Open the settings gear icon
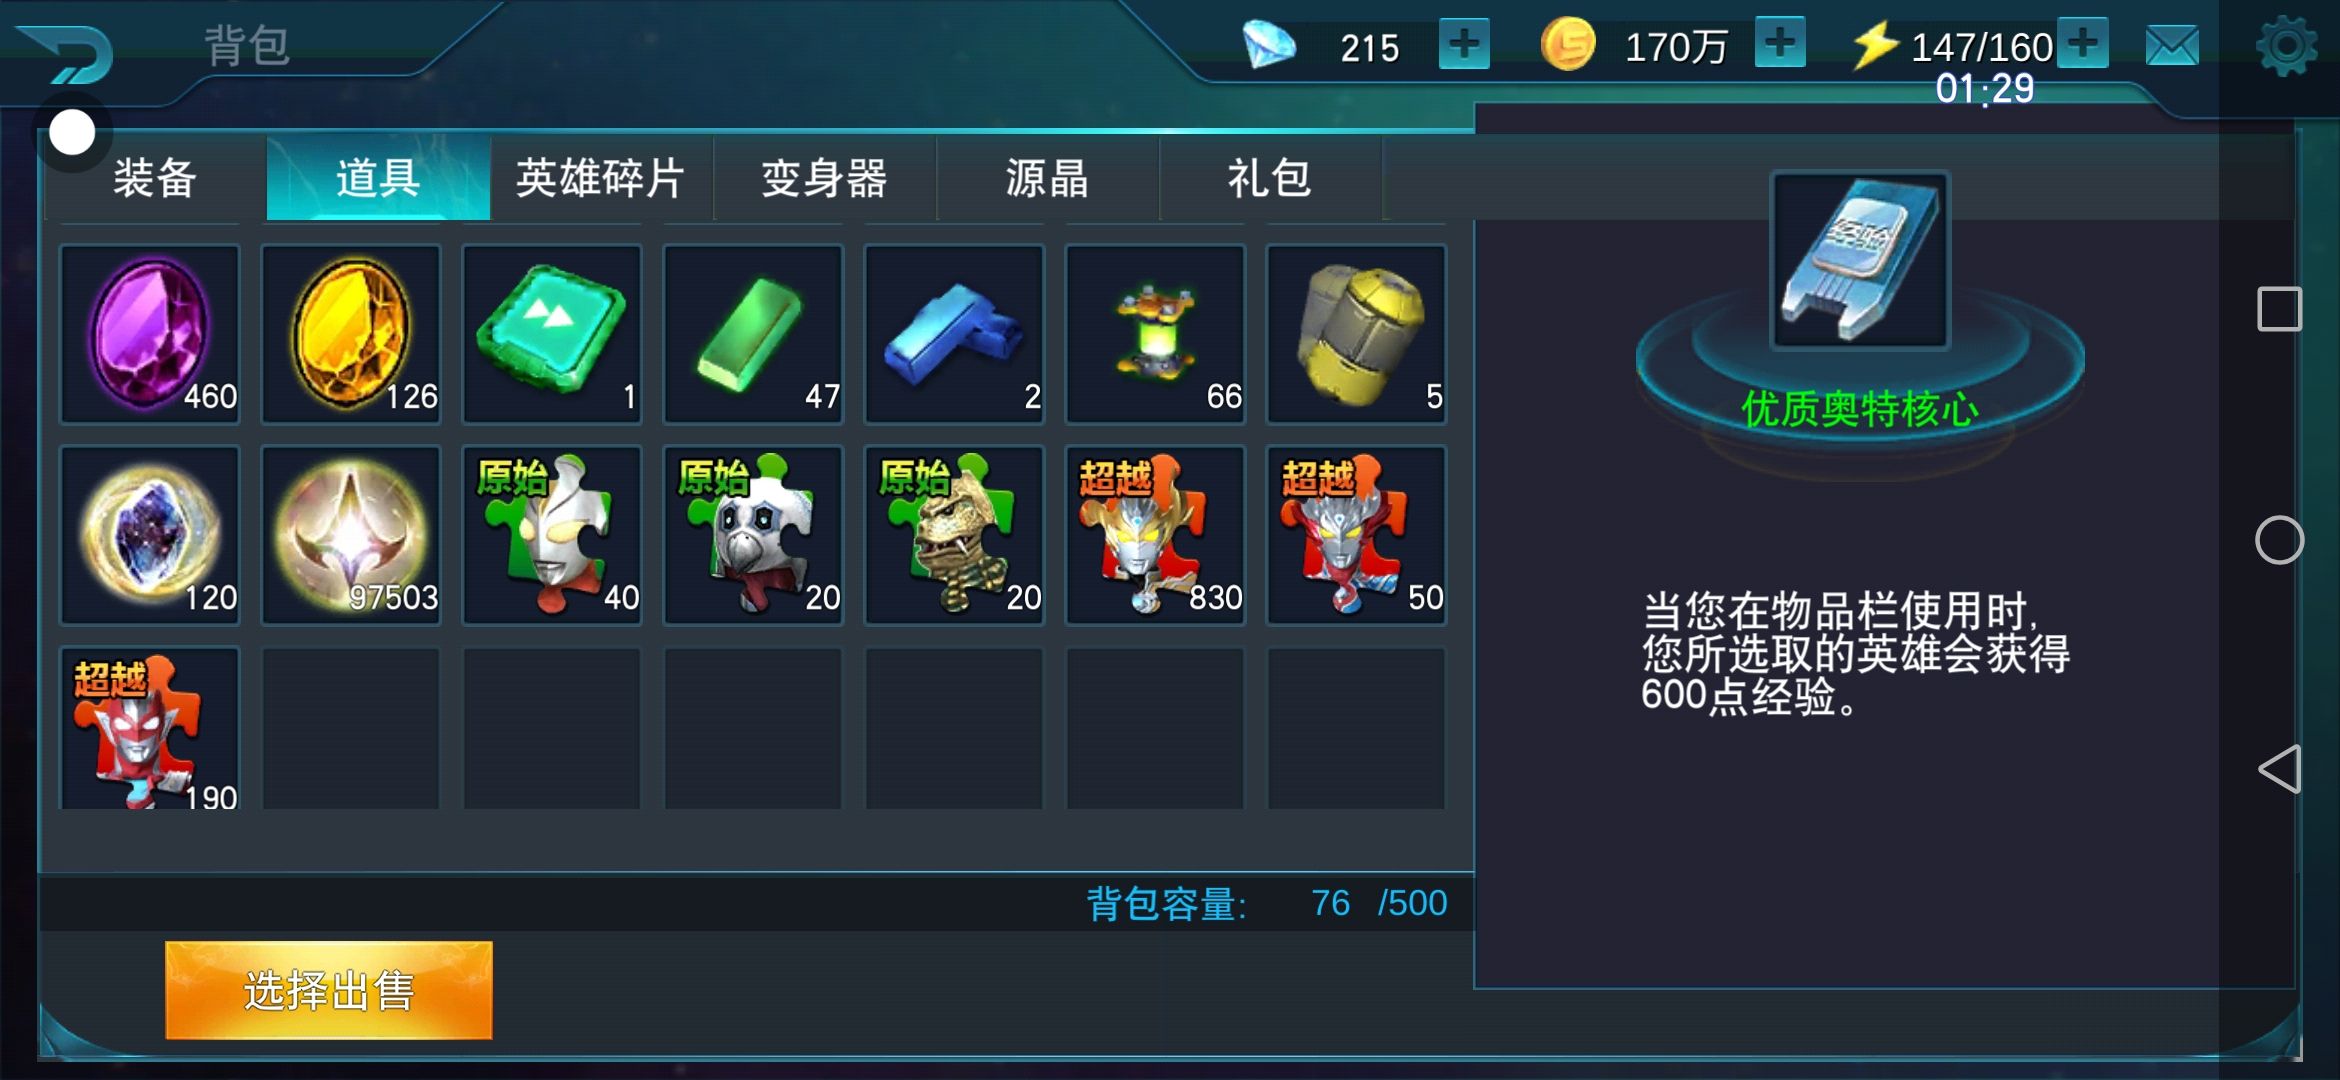This screenshot has width=2340, height=1080. pyautogui.click(x=2286, y=46)
